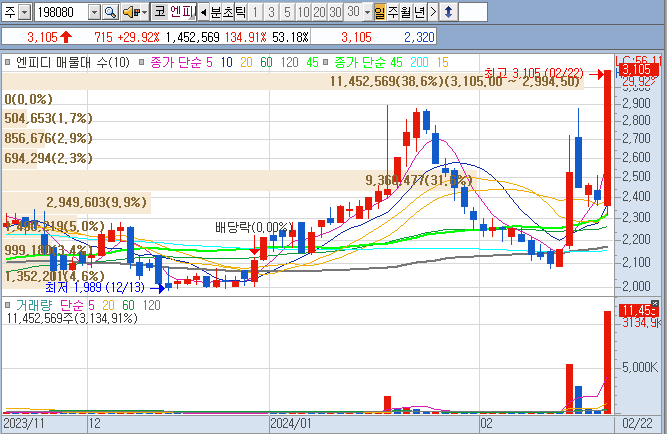Click the square marker beside 엔피디 매물대
The height and width of the screenshot is (434, 667).
(7, 63)
